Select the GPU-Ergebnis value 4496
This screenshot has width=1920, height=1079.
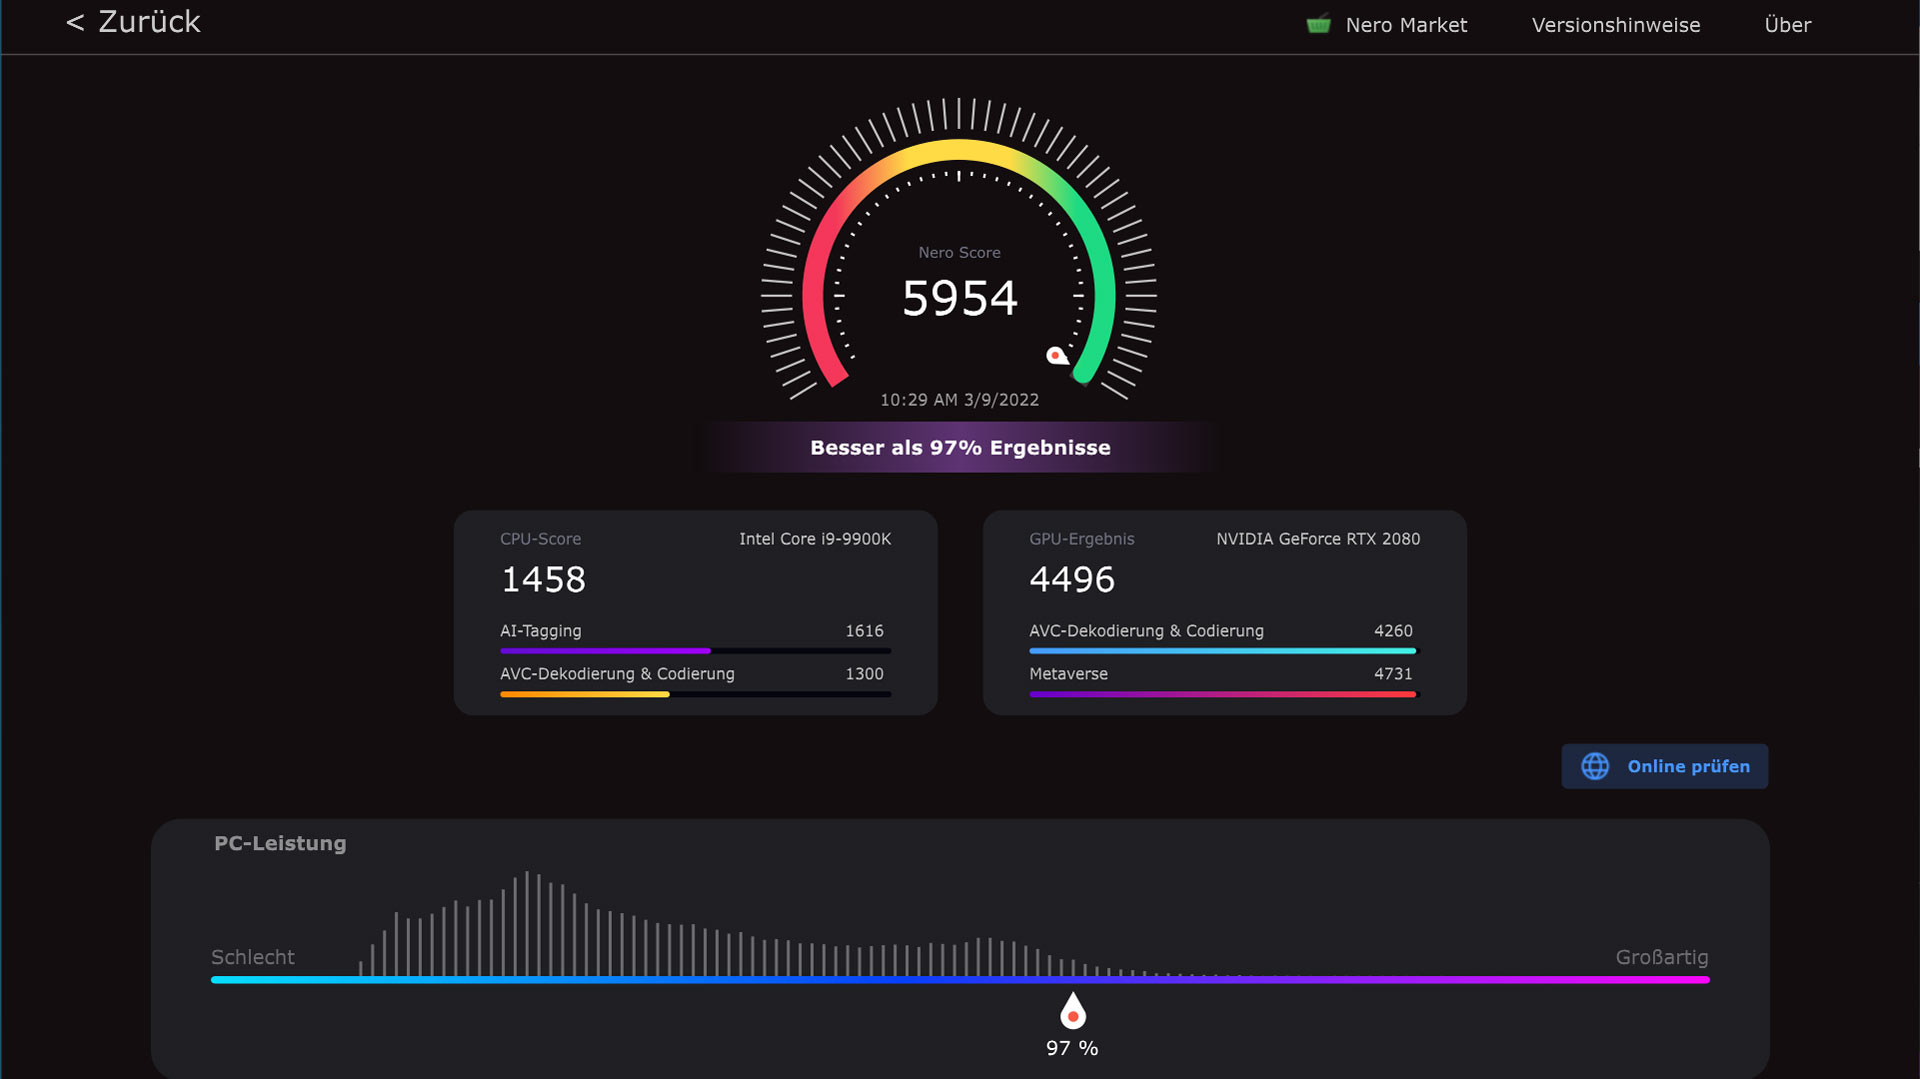(x=1071, y=580)
